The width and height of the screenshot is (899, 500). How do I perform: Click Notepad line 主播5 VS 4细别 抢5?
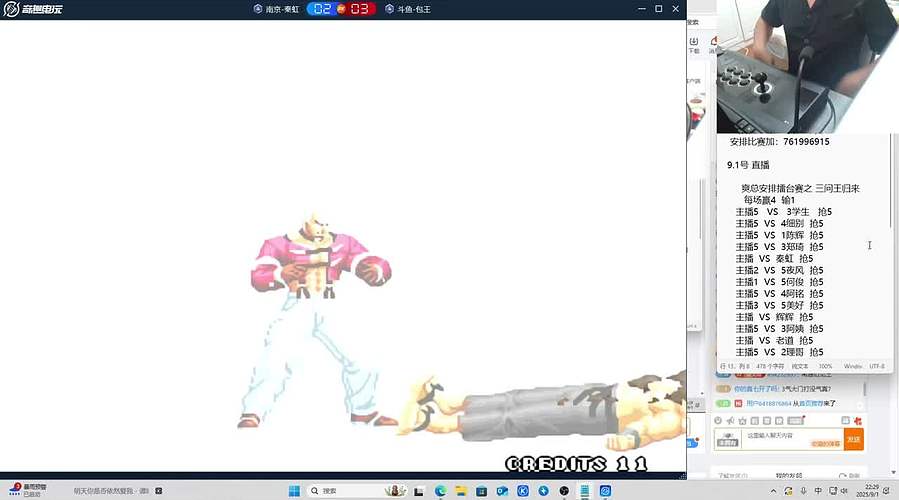[x=779, y=224]
